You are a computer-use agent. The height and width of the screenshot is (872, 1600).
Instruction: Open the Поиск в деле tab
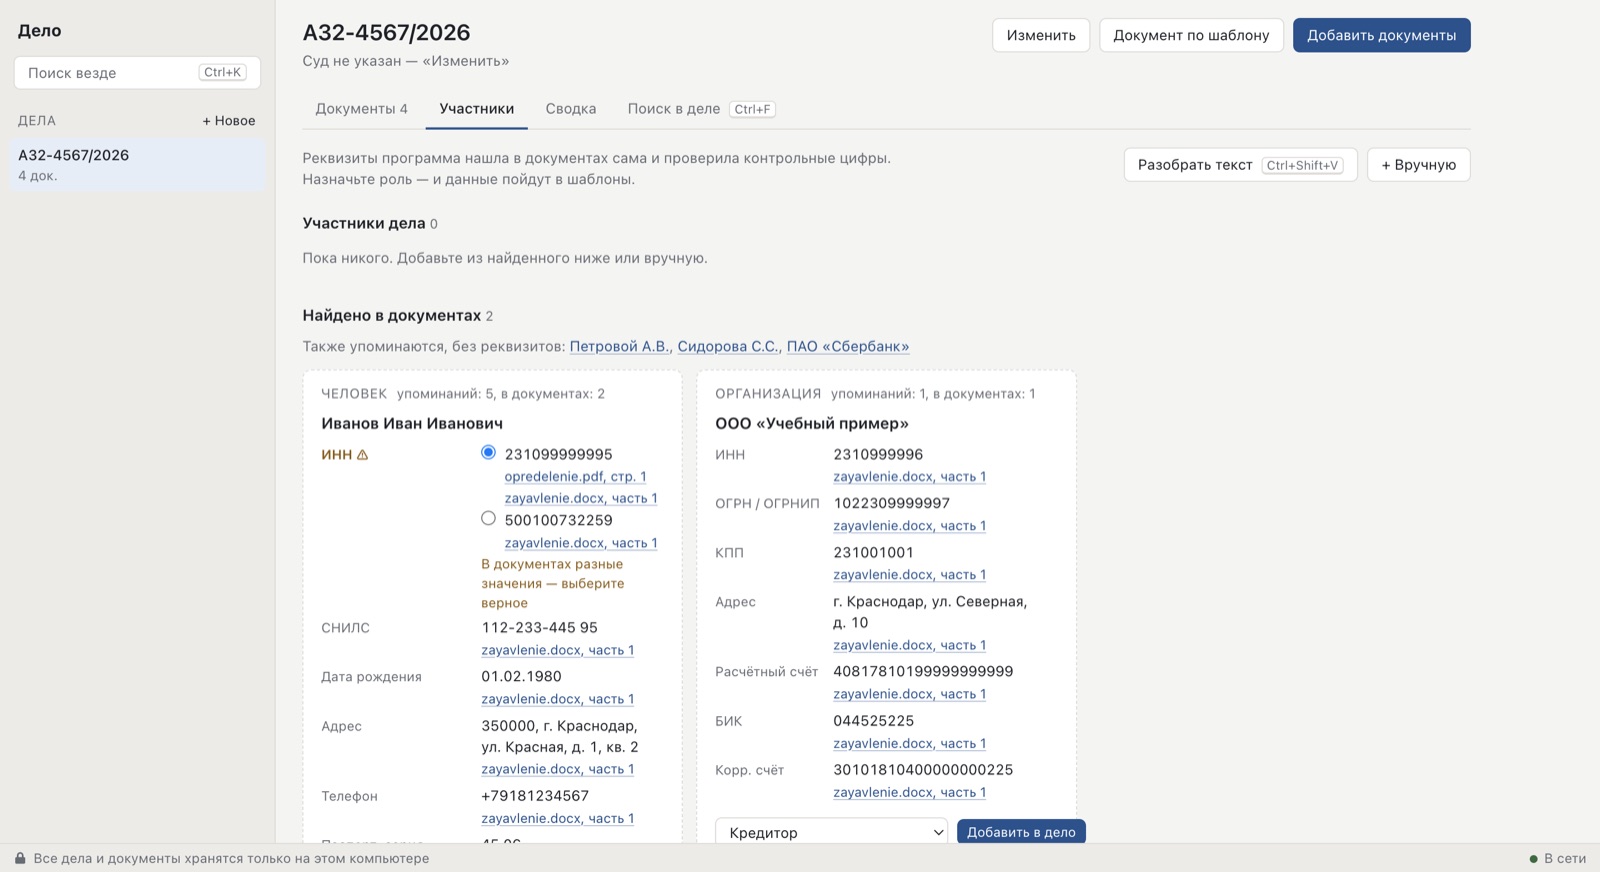point(701,109)
